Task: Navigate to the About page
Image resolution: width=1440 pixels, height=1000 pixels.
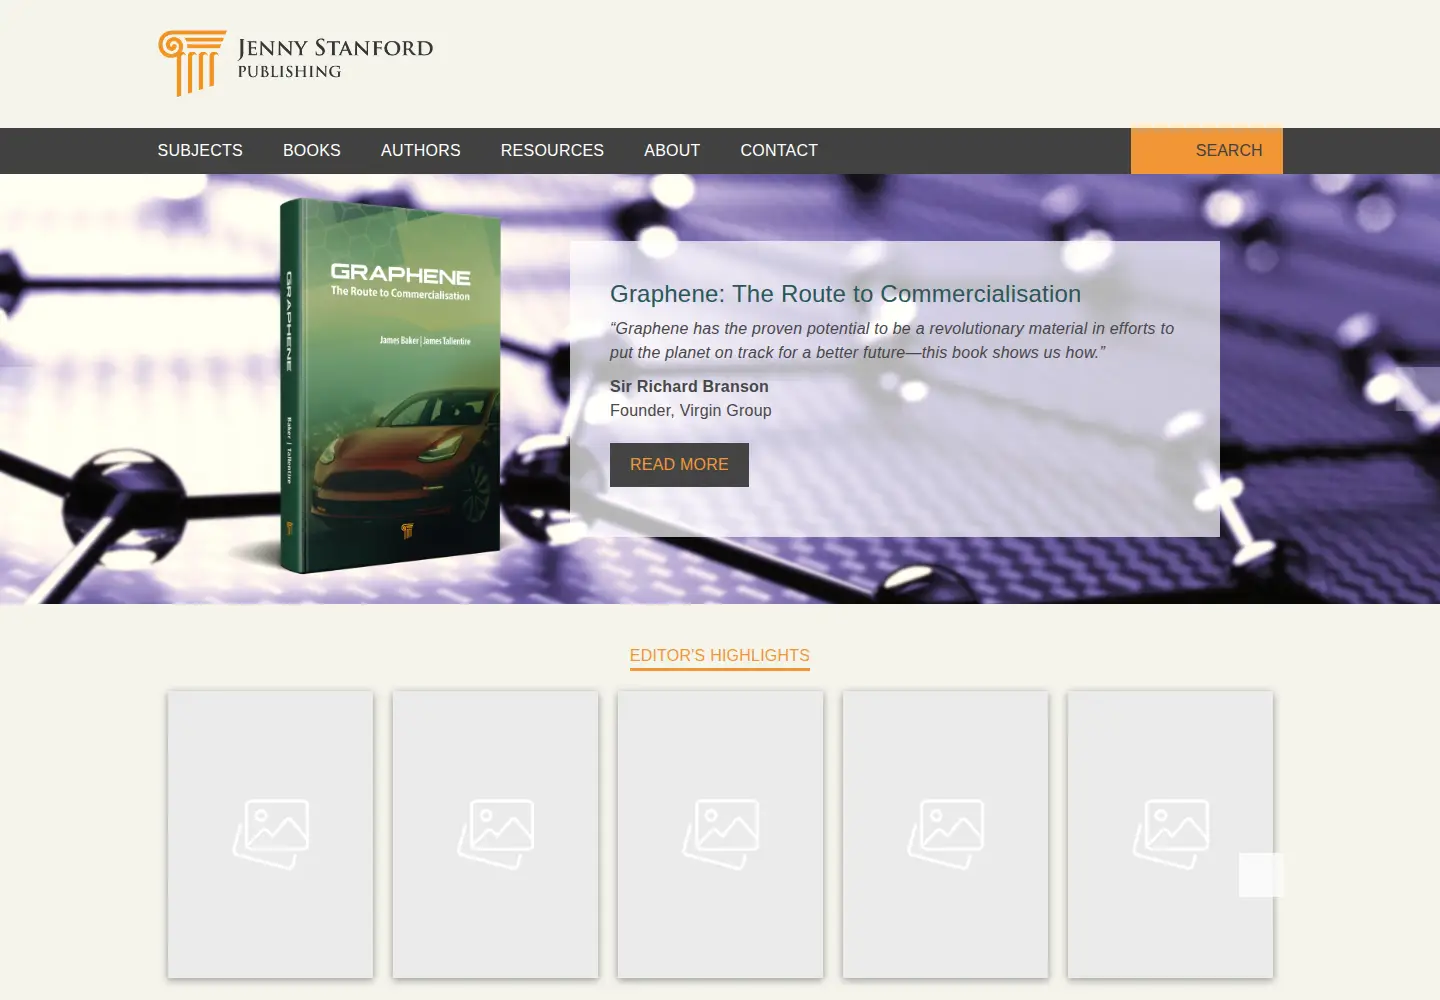Action: (672, 151)
